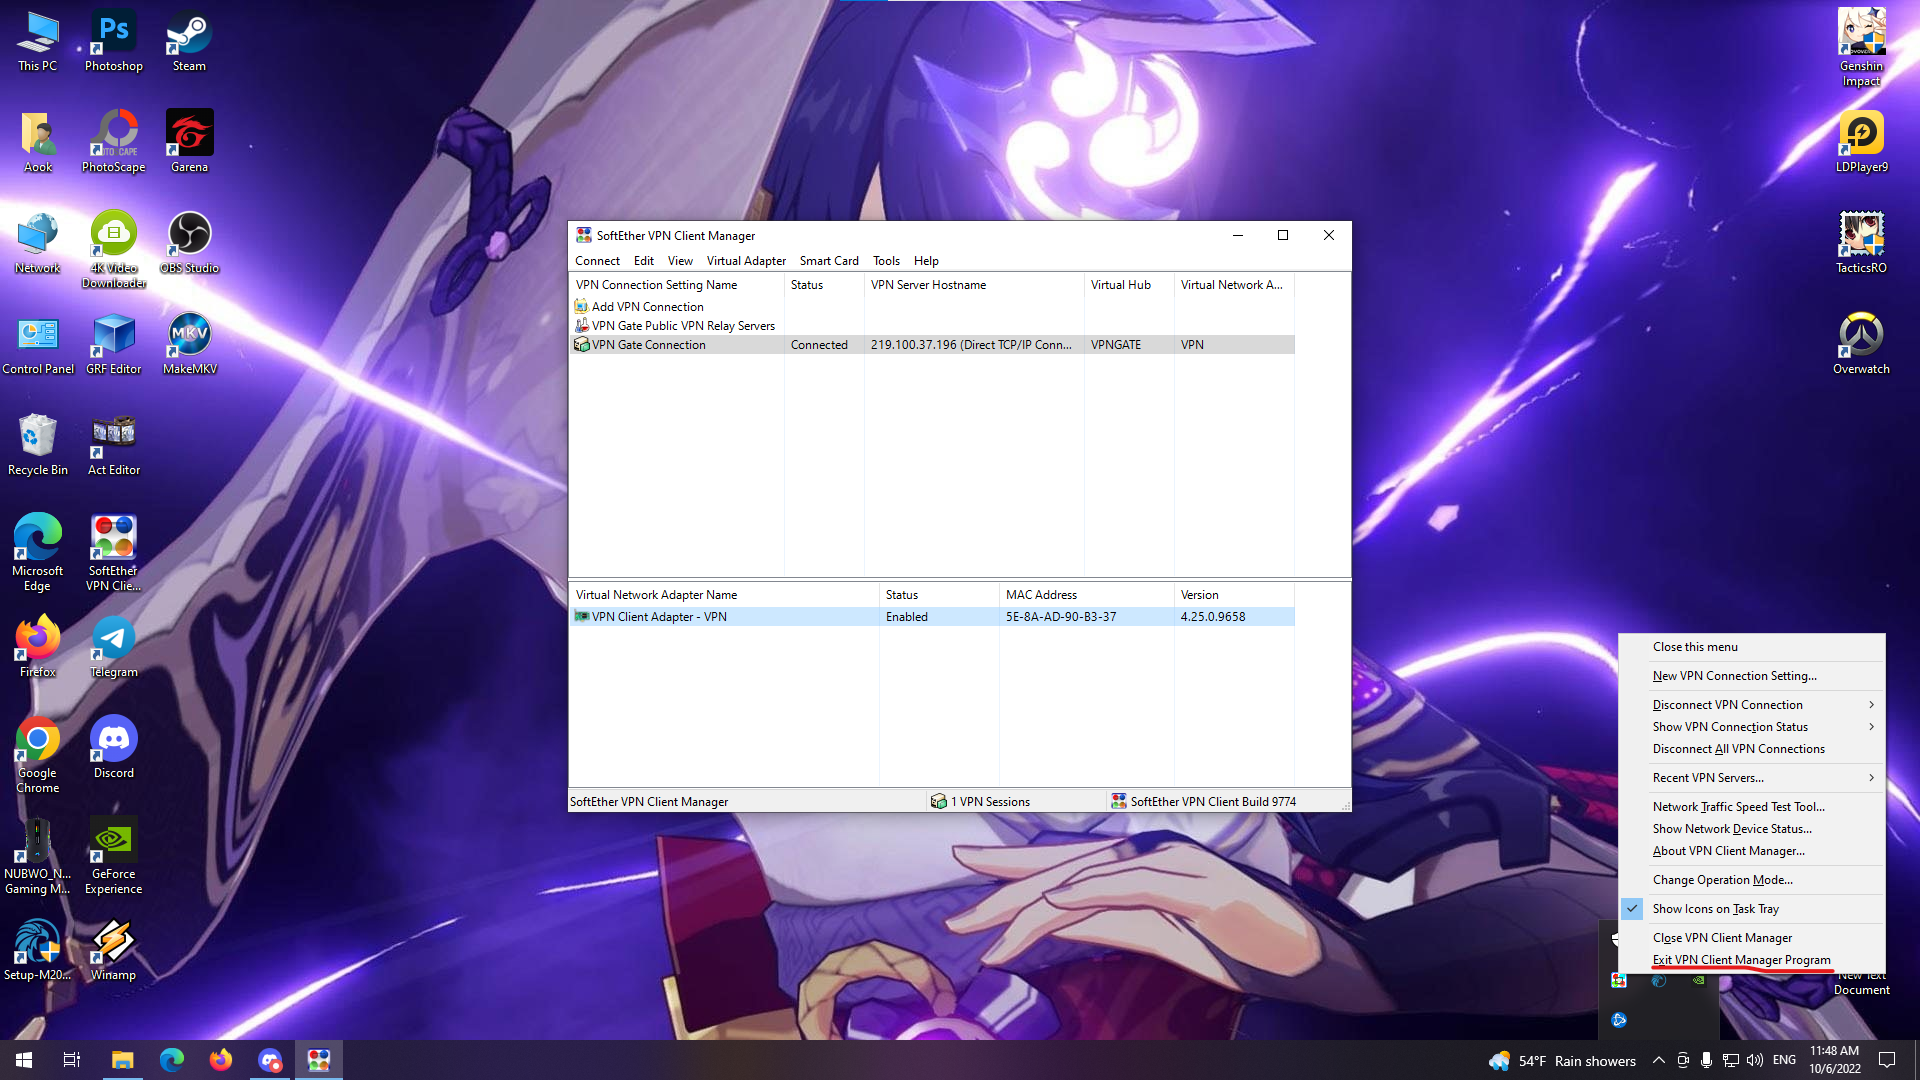Click the VPN Connection Setting Name column header
This screenshot has height=1080, width=1920.
676,285
